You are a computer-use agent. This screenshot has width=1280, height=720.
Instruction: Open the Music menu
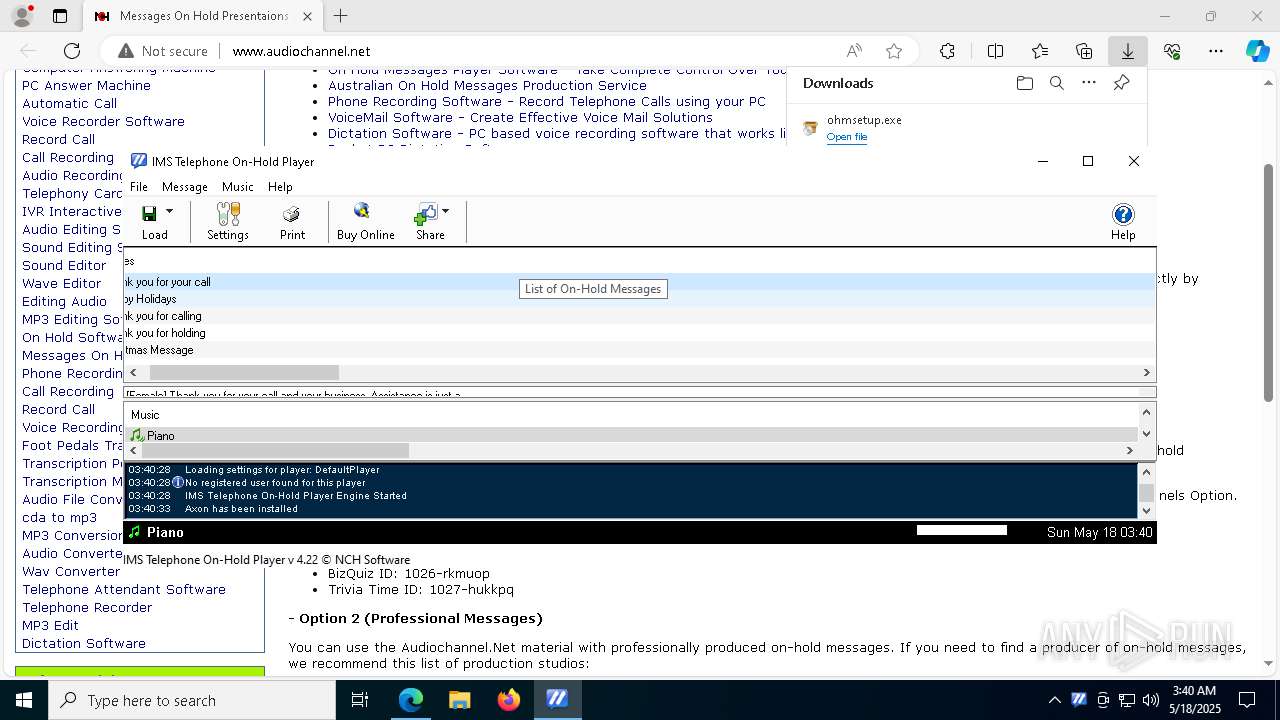pos(238,187)
